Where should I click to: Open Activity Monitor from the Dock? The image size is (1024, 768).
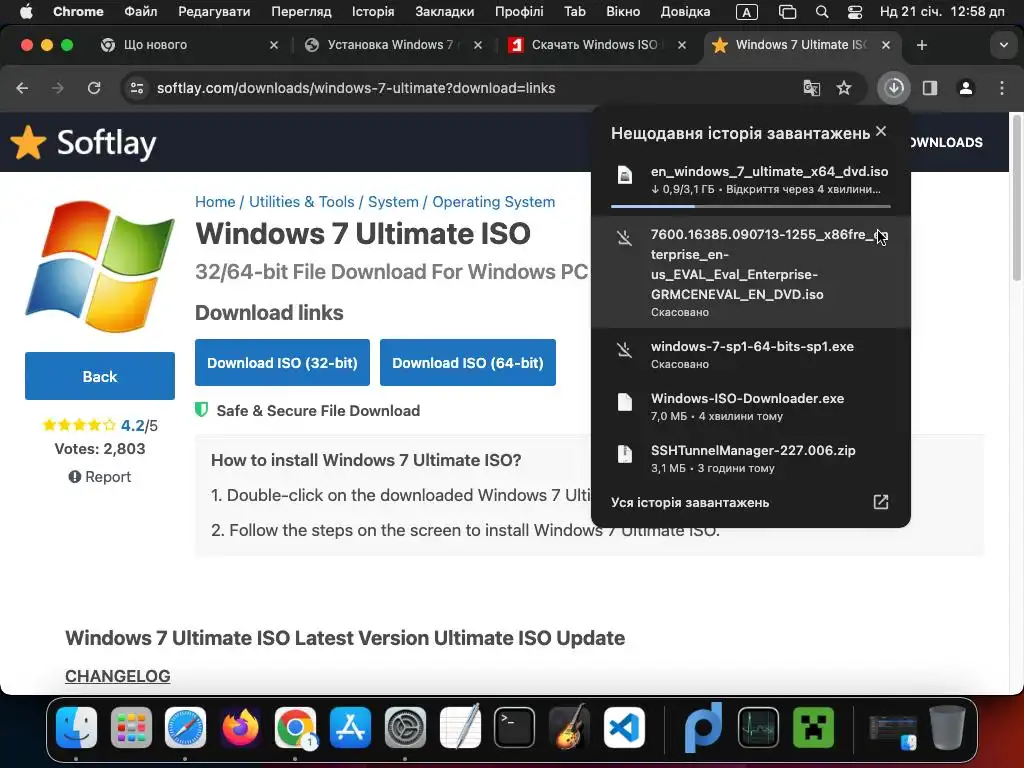coord(758,727)
